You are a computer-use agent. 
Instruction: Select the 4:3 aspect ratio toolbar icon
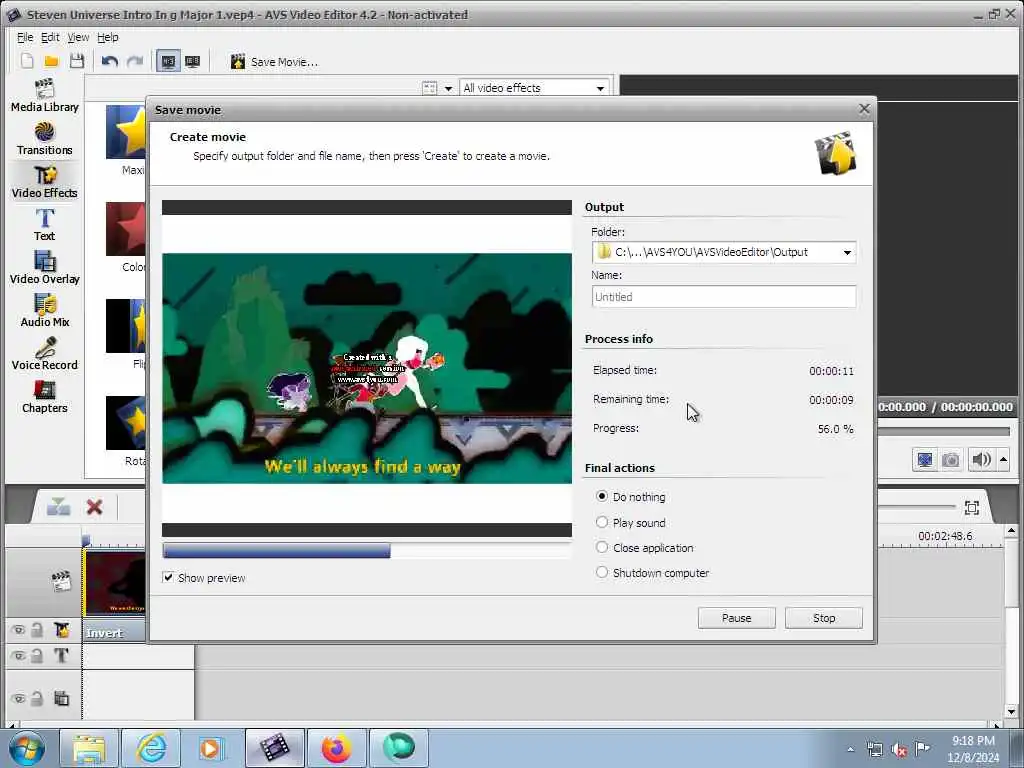pos(168,61)
